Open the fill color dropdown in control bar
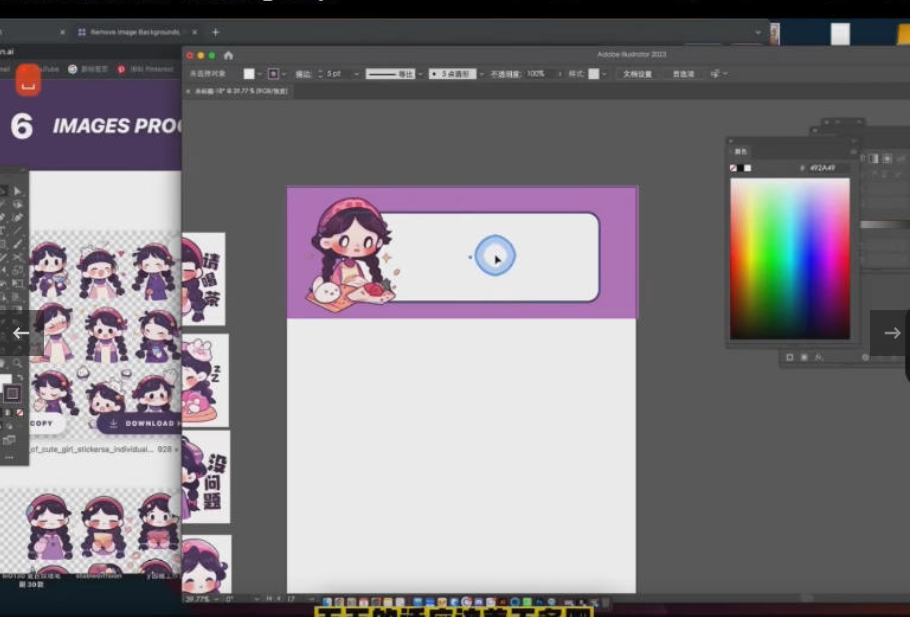The height and width of the screenshot is (617, 910). coord(261,74)
